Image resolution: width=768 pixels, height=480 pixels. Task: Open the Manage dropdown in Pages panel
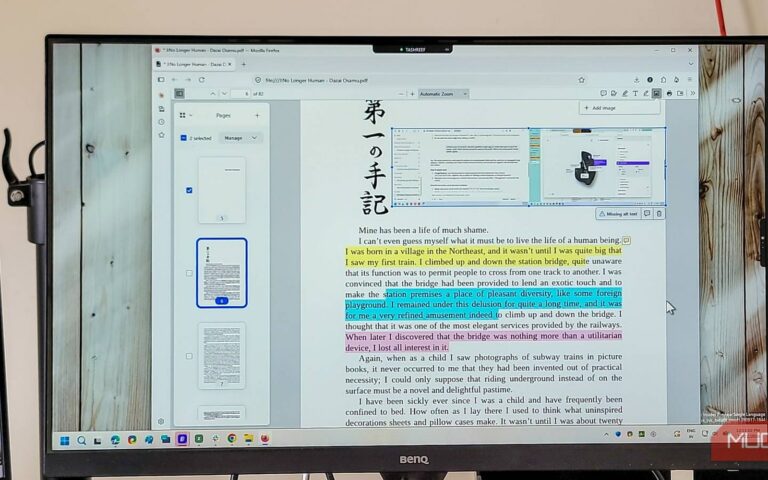pyautogui.click(x=240, y=138)
